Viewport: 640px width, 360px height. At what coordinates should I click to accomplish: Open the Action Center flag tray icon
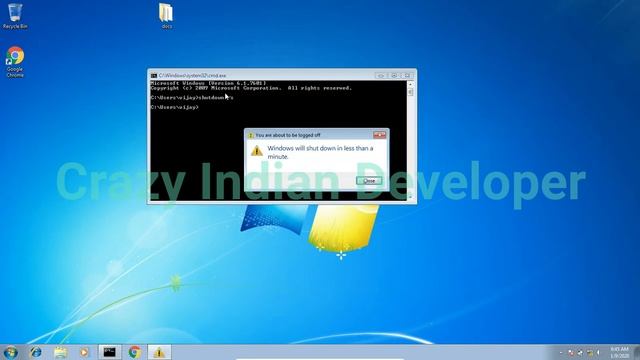[571, 352]
